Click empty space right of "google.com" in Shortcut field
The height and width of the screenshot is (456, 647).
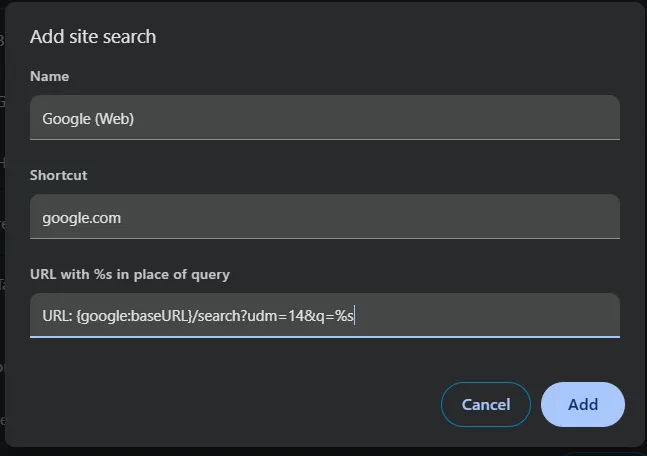click(371, 217)
